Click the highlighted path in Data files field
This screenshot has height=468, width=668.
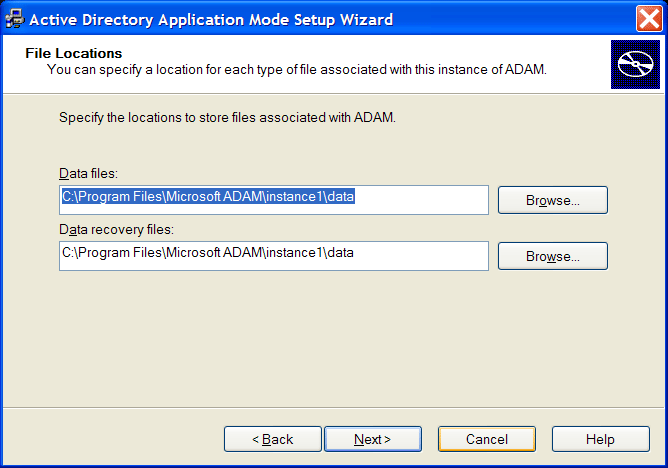(208, 197)
